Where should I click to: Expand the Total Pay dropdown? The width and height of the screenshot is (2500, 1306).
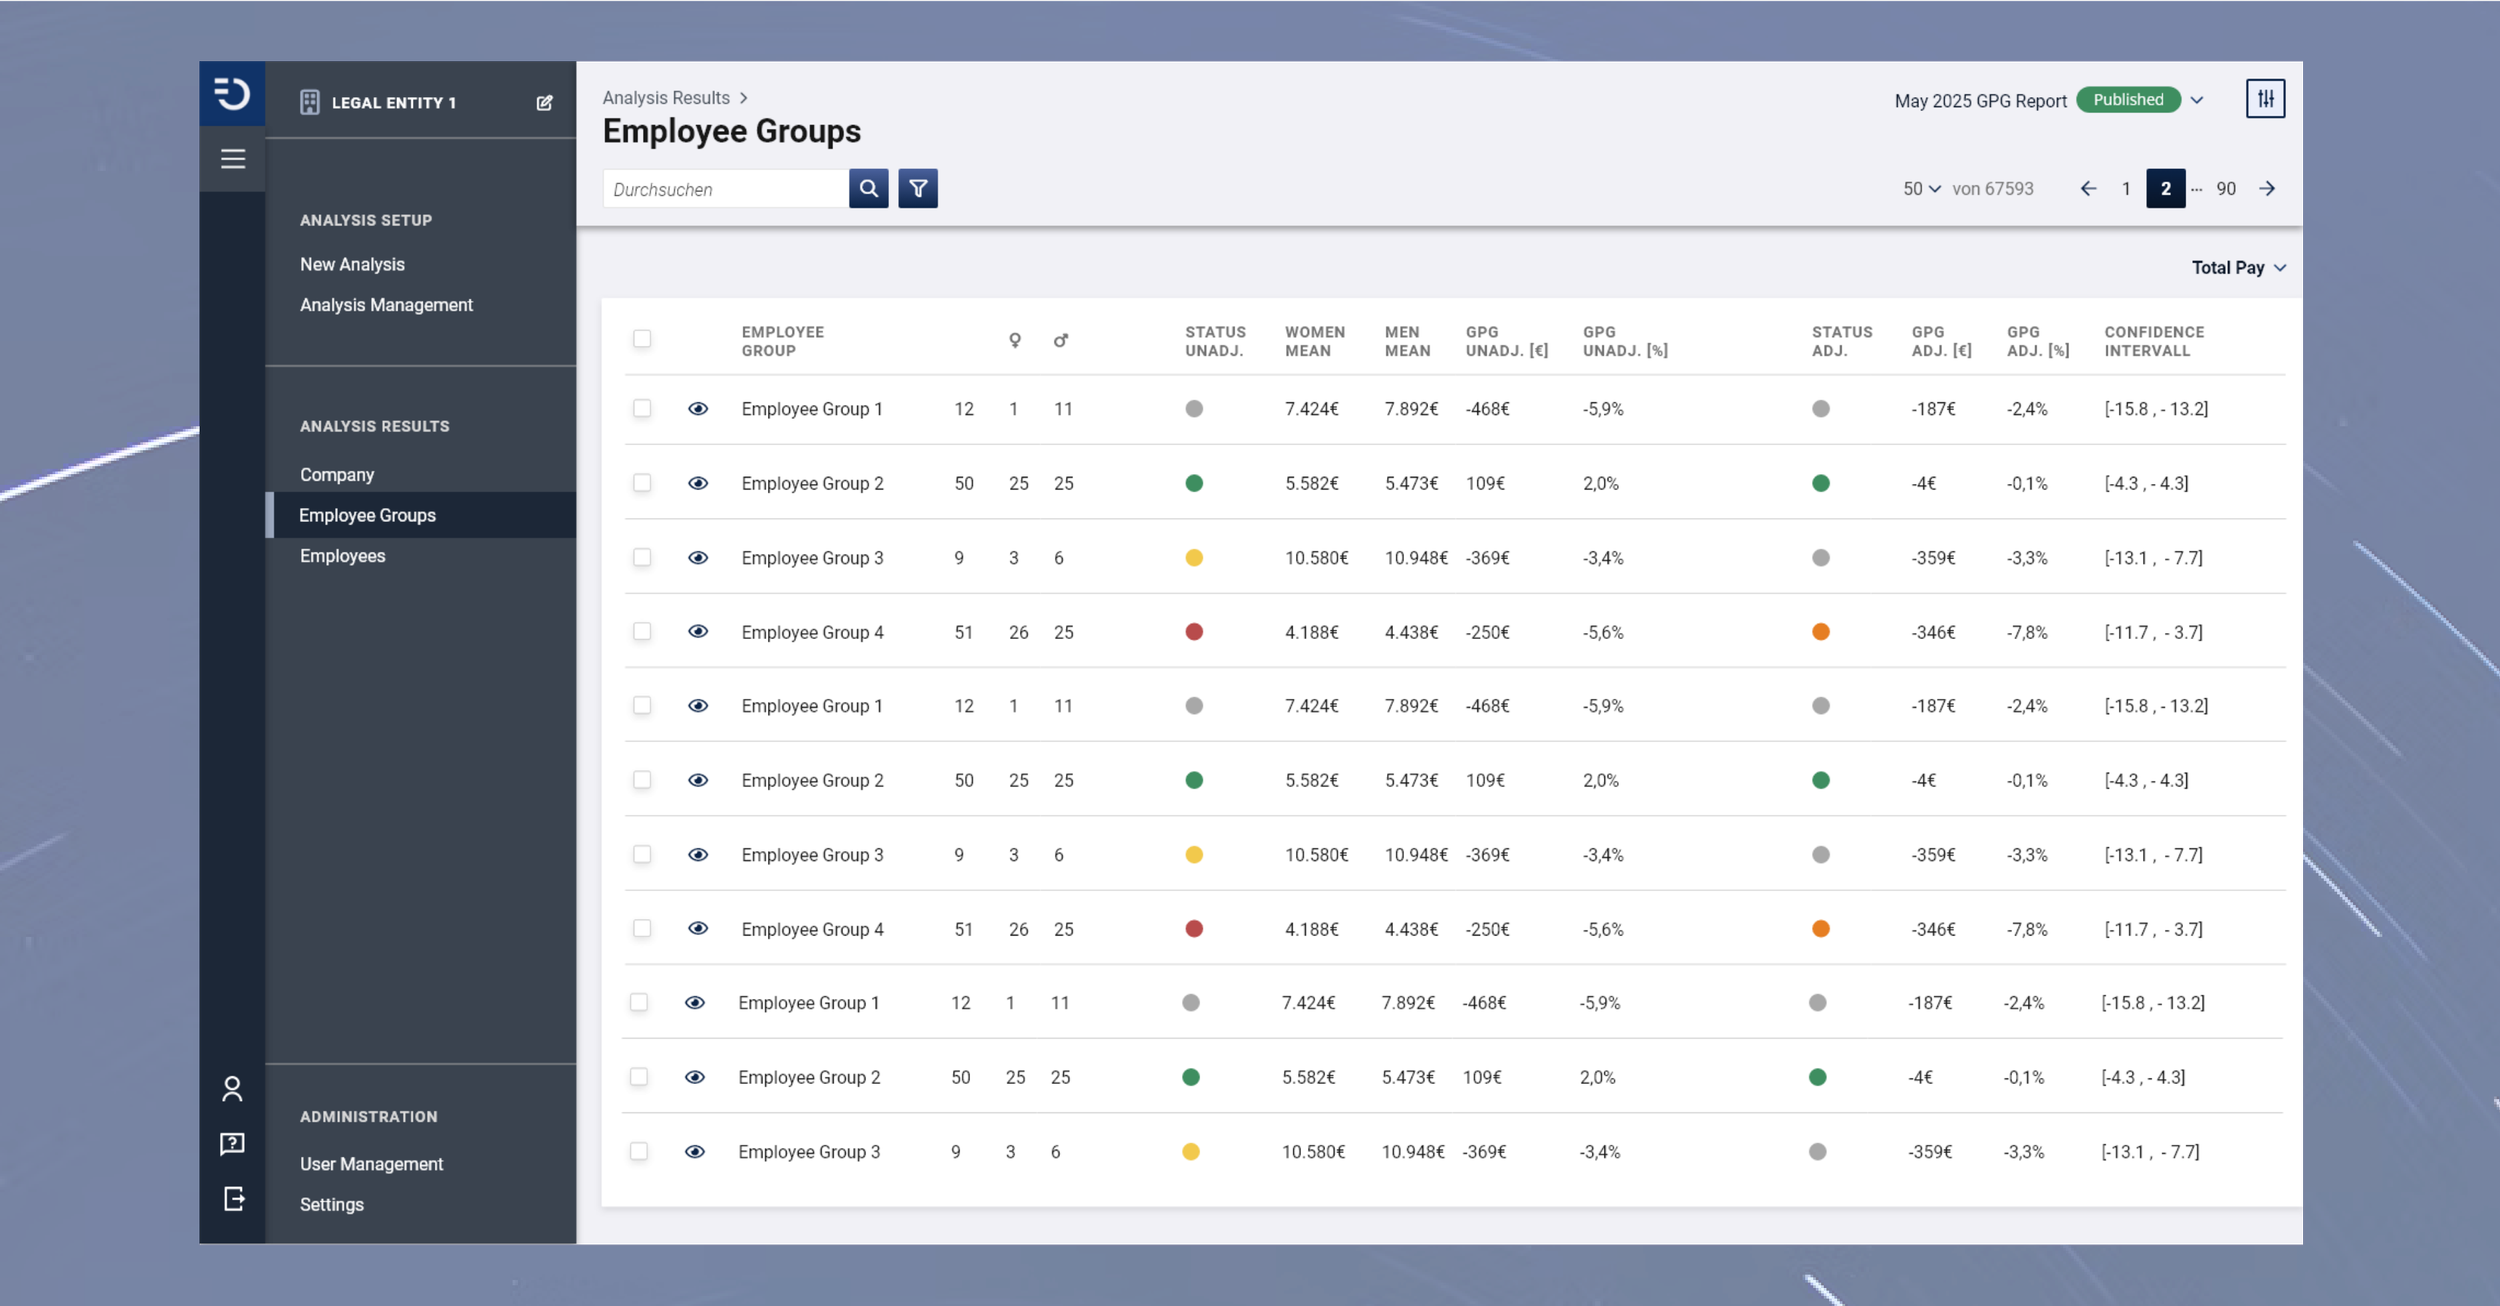pyautogui.click(x=2238, y=267)
